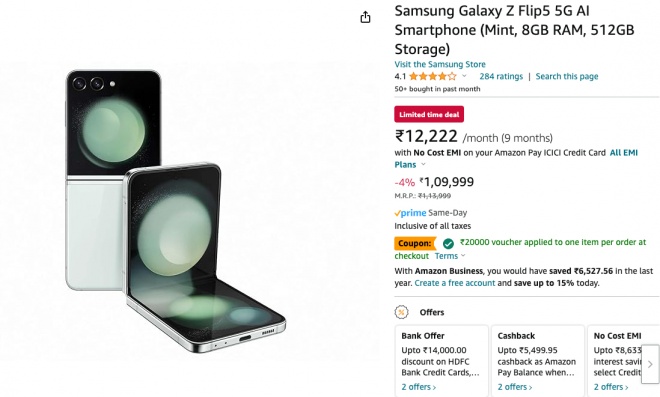Click the Galaxy Z Flip5 product image

coord(176,210)
